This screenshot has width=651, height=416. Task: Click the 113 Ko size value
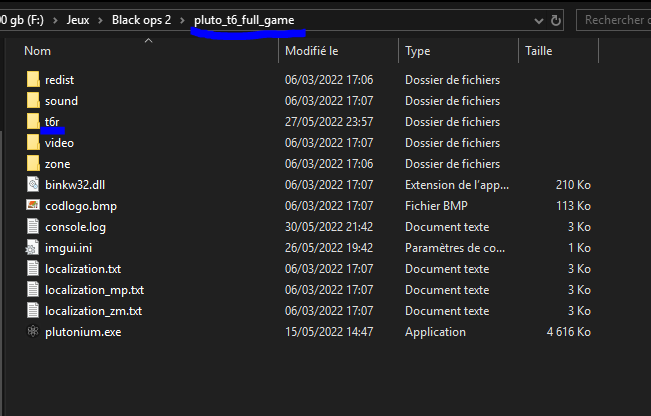click(573, 206)
